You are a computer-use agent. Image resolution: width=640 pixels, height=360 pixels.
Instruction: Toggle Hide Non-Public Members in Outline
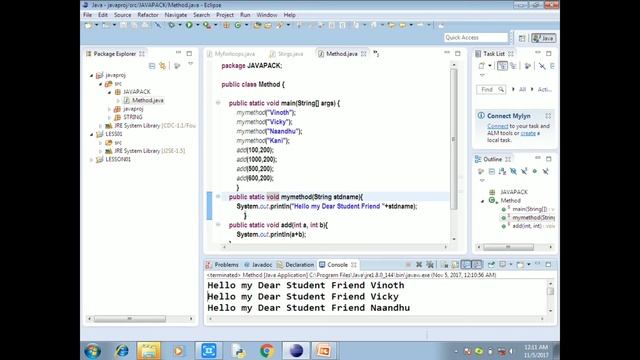pos(535,171)
